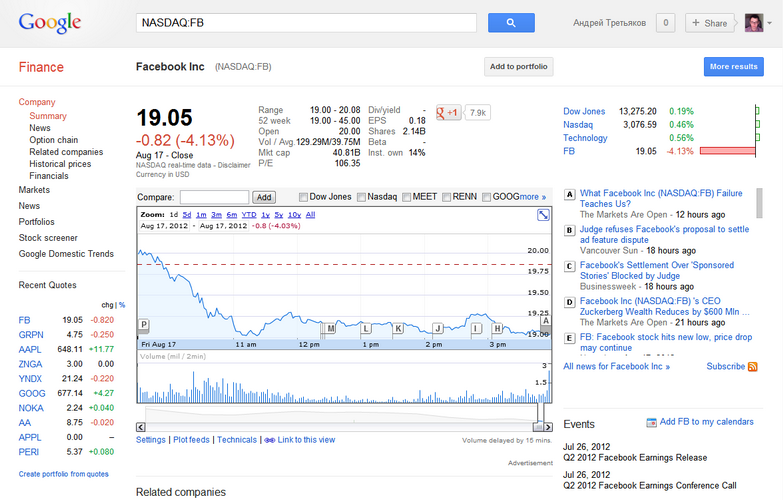Click news item letter badge D
The image size is (783, 500).
click(x=569, y=302)
